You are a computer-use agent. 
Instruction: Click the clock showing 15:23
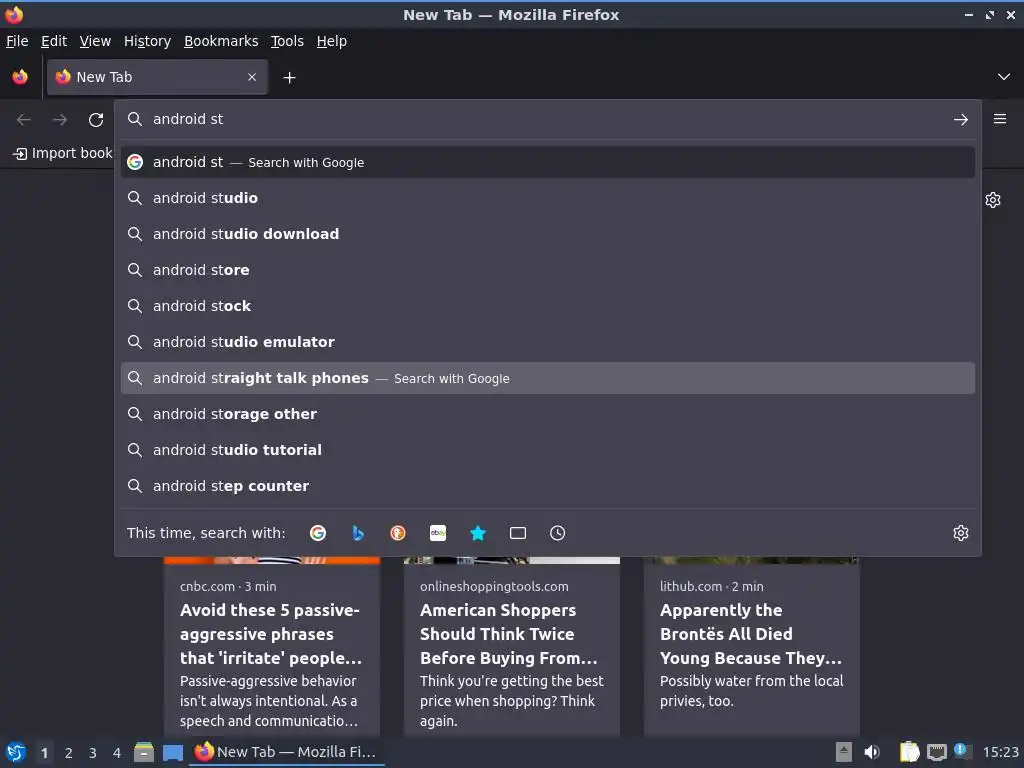pos(1000,752)
